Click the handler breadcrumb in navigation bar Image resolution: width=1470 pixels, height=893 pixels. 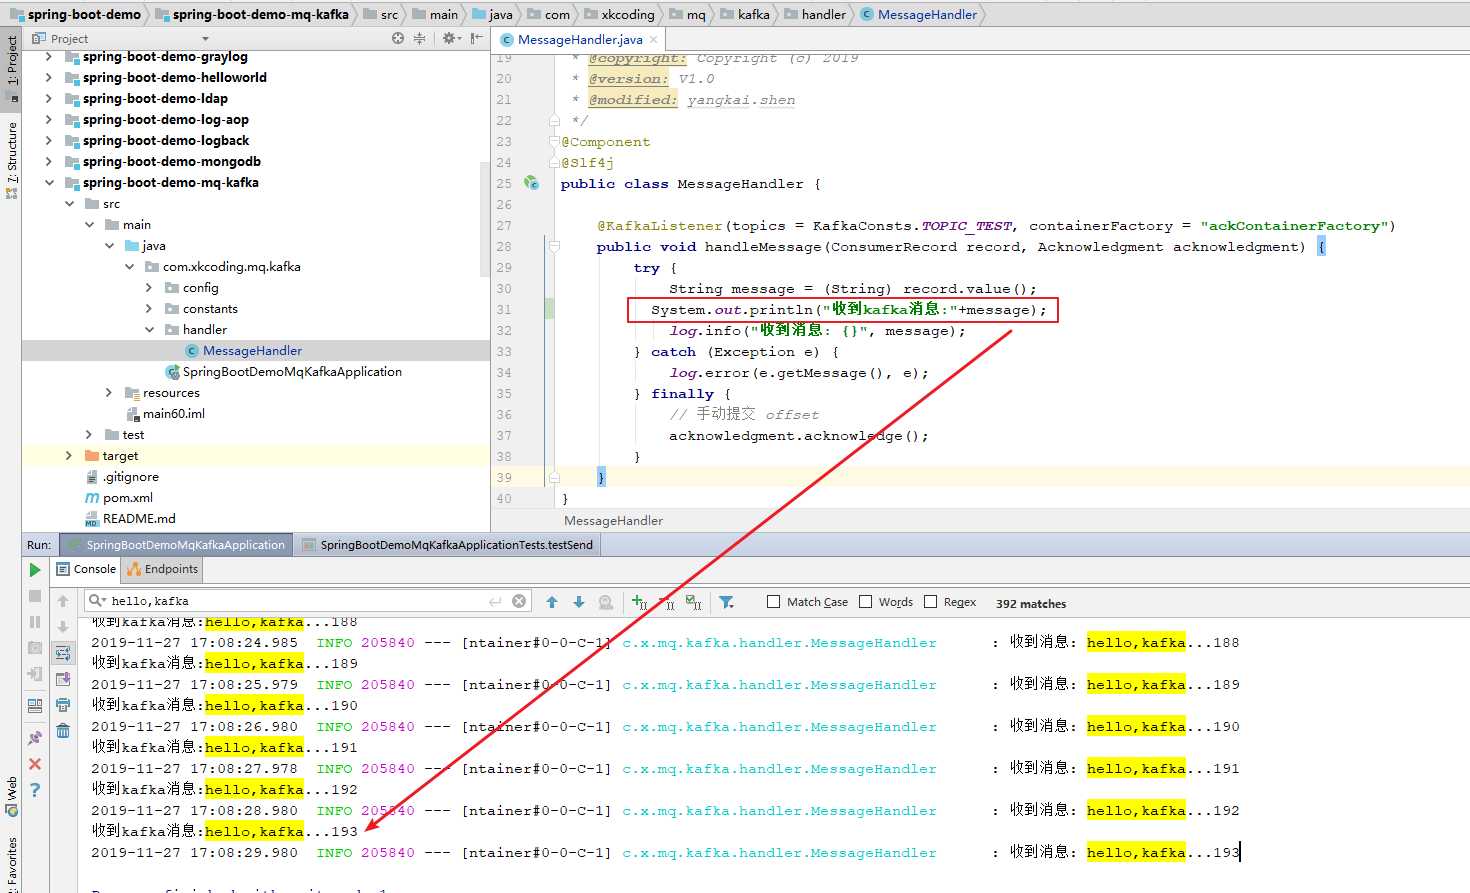click(x=815, y=14)
